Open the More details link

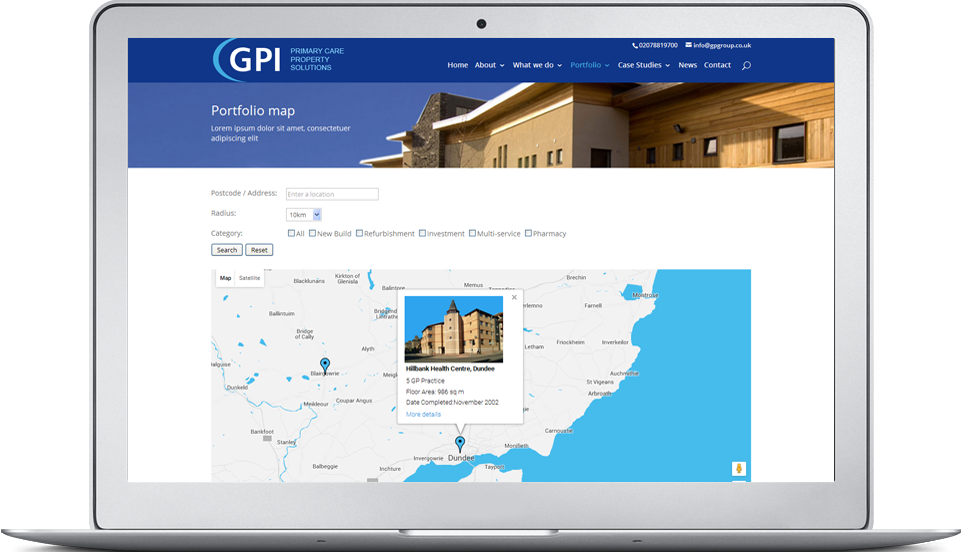pyautogui.click(x=423, y=414)
